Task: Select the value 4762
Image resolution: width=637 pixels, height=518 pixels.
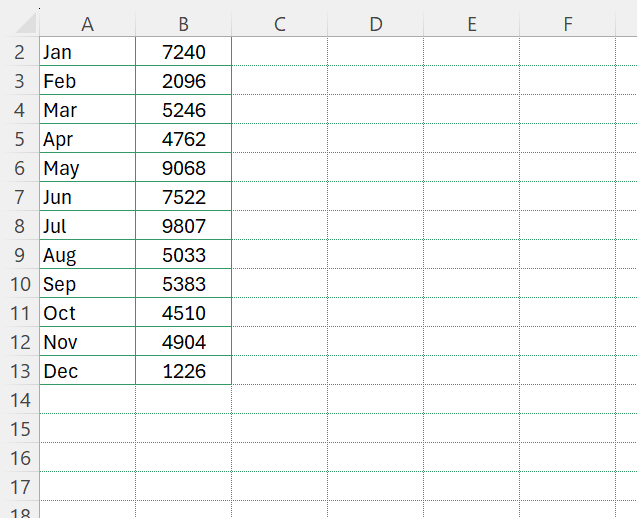Action: pyautogui.click(x=184, y=139)
